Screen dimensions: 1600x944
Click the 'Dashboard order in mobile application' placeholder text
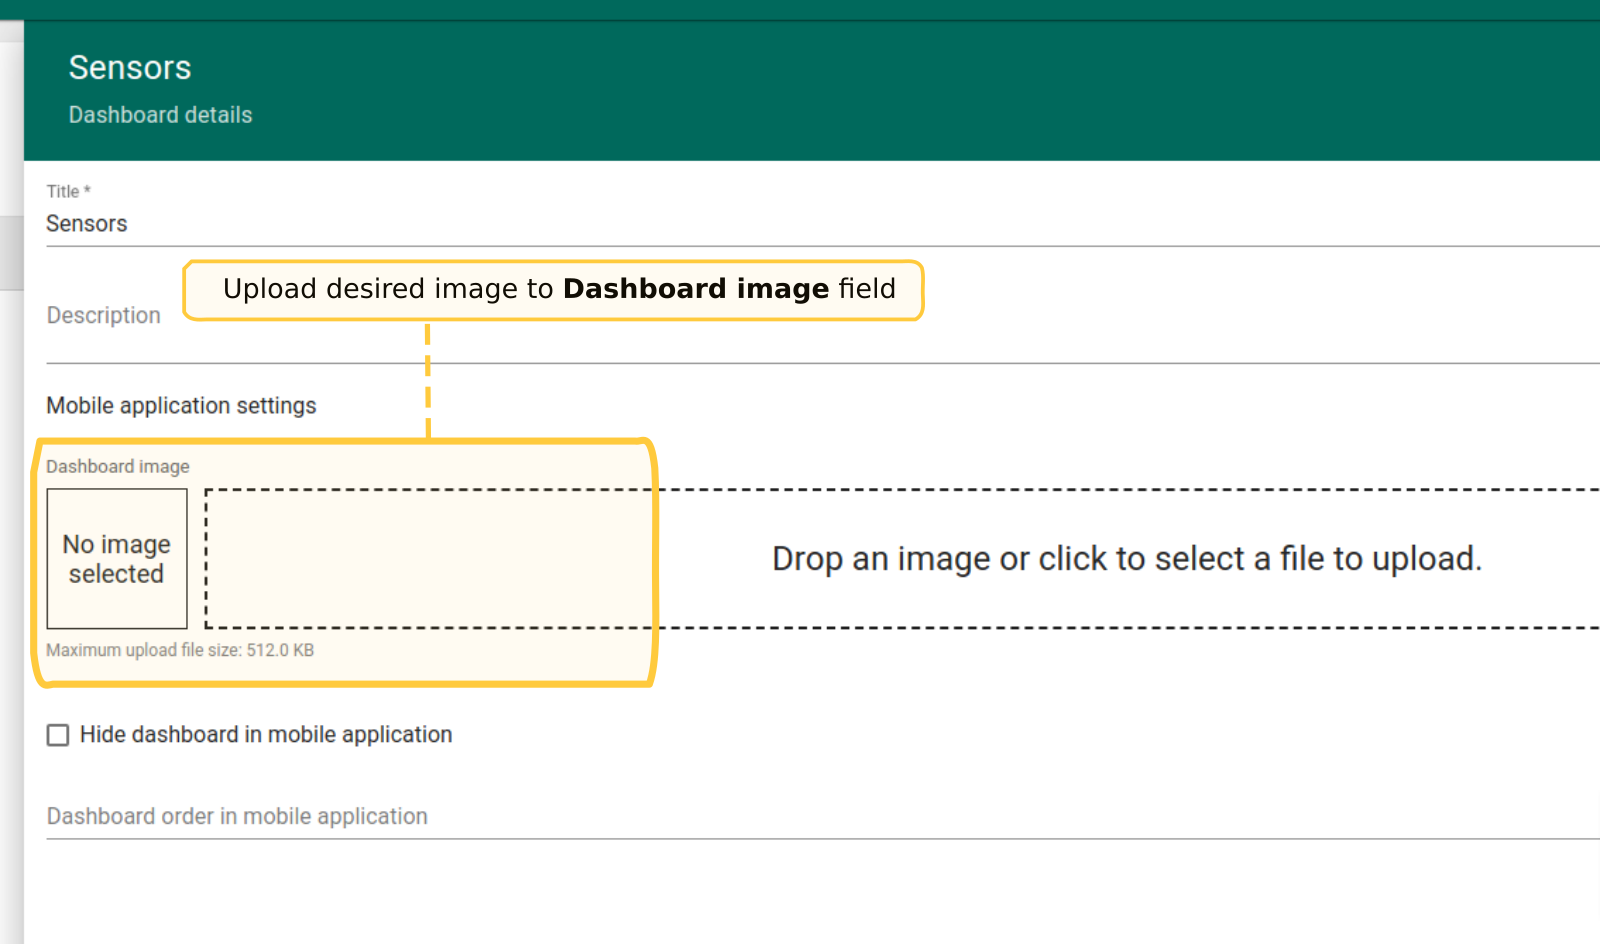[237, 817]
